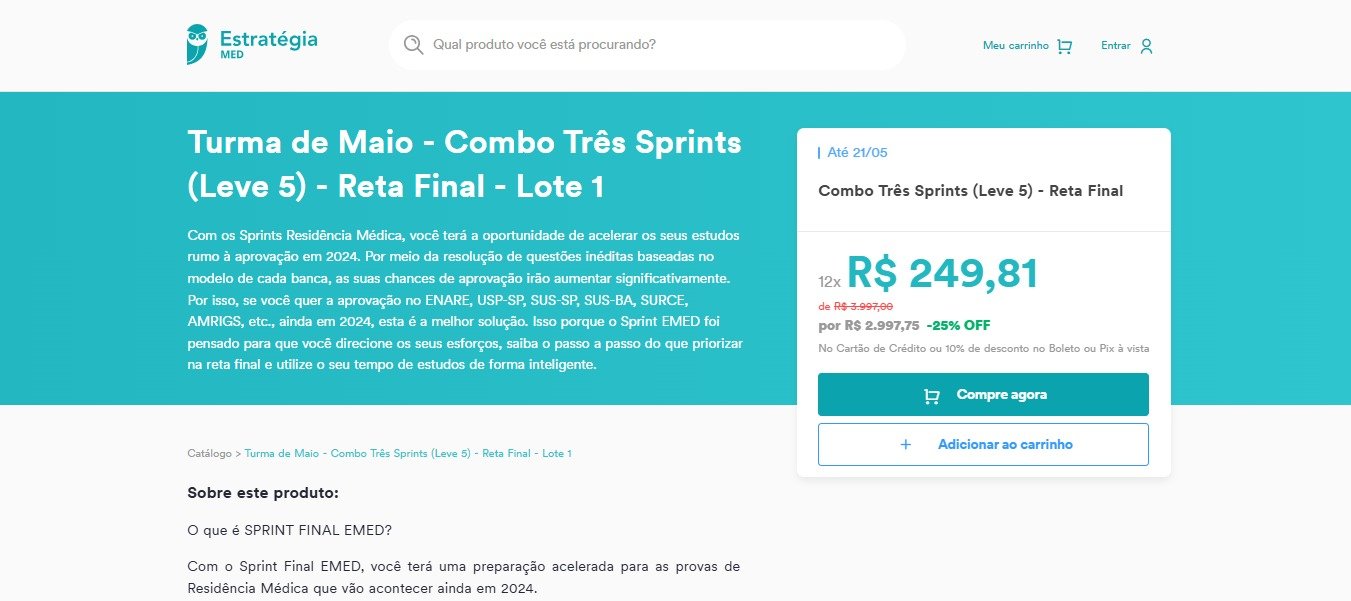Click the Entrar login link
The height and width of the screenshot is (601, 1351).
click(1127, 46)
